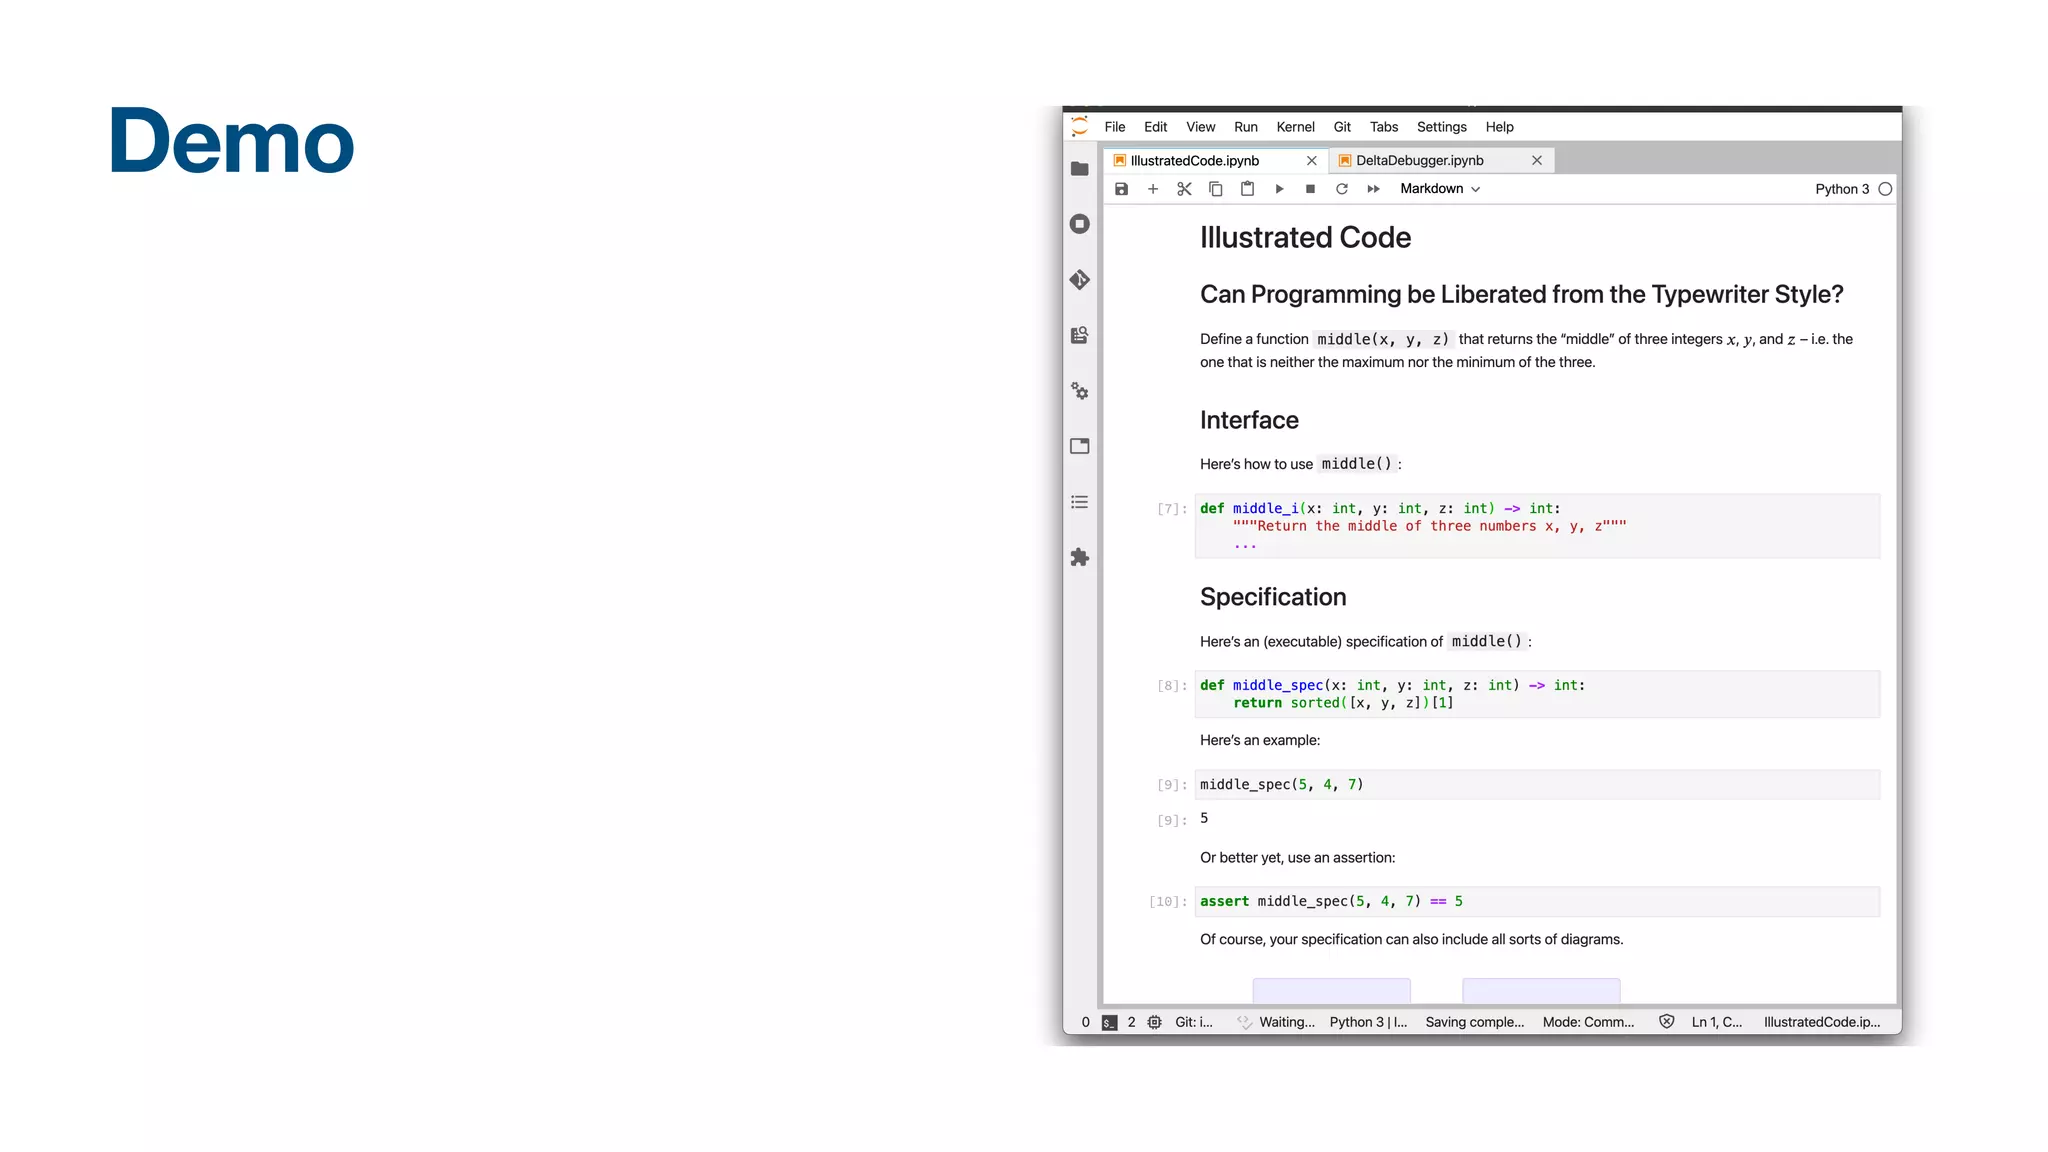Open the Kernel menu
2048x1152 pixels.
tap(1295, 127)
